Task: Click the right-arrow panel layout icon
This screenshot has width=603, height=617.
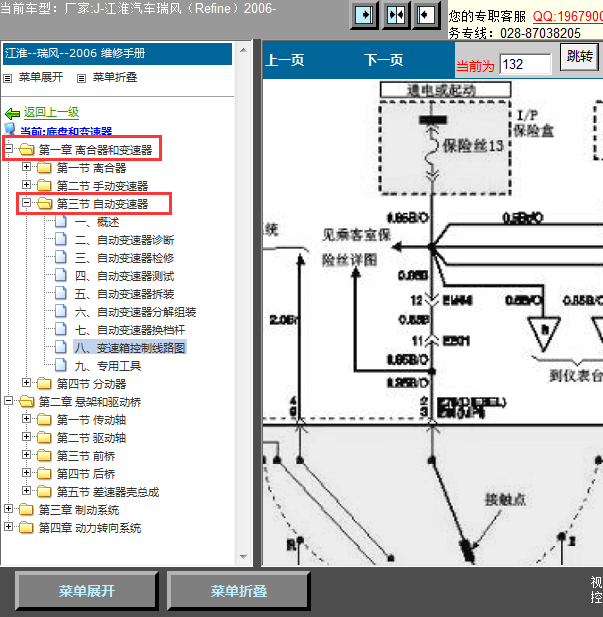Action: pos(364,15)
